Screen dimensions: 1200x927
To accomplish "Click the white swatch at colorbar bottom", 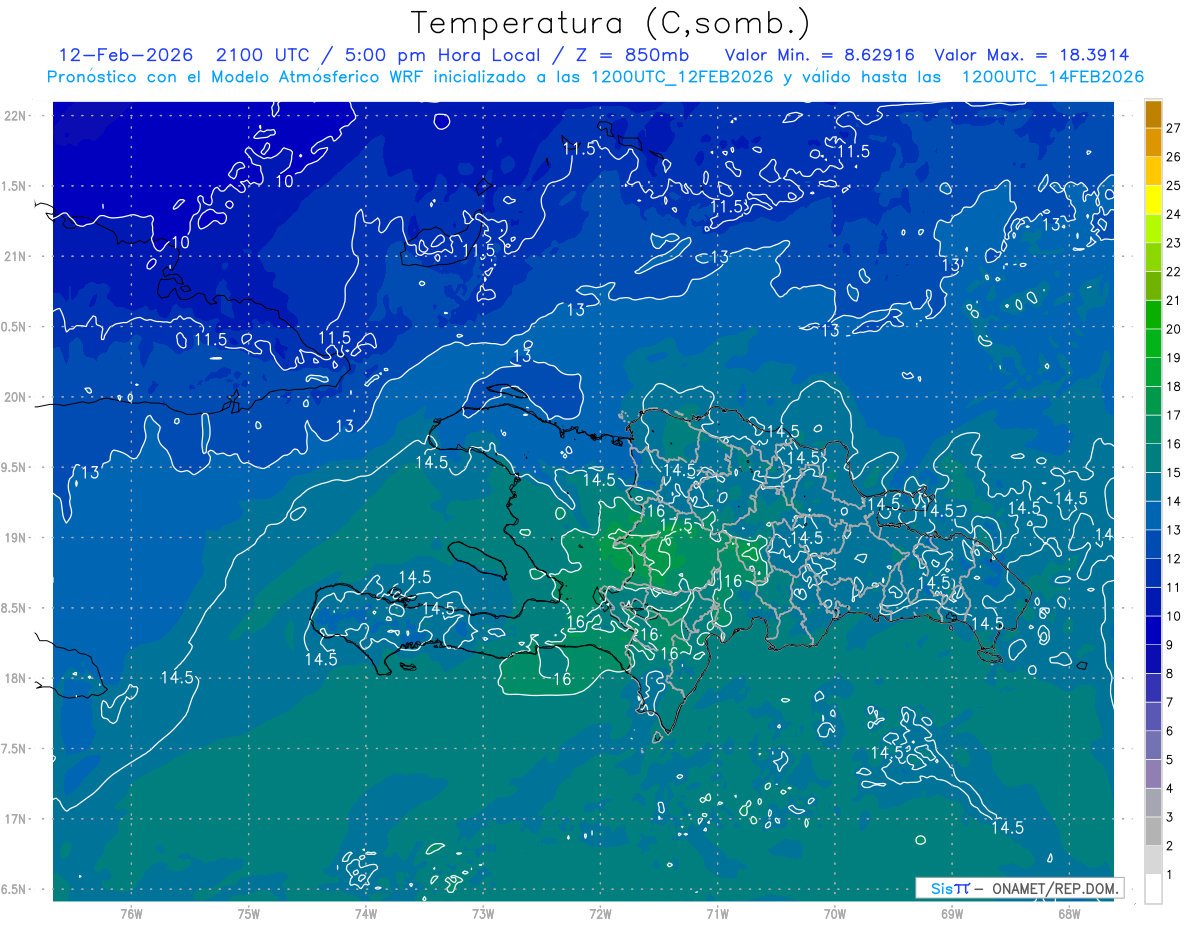I will pyautogui.click(x=1153, y=889).
